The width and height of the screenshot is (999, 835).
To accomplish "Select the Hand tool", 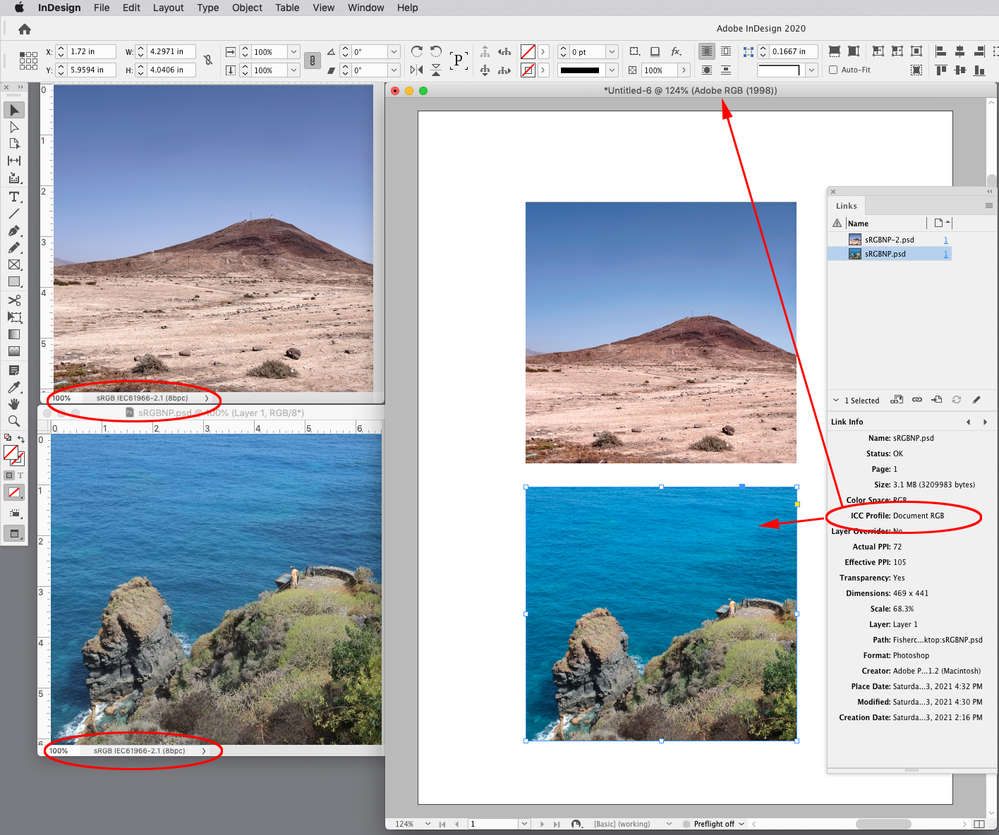I will pyautogui.click(x=14, y=404).
